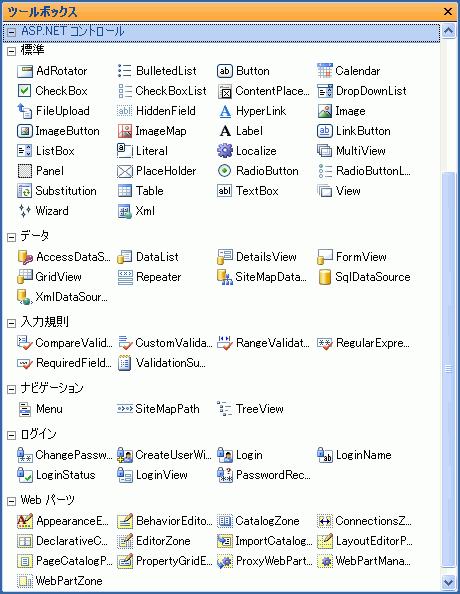The width and height of the screenshot is (460, 594).
Task: Choose the FileUpload control icon
Action: [25, 111]
